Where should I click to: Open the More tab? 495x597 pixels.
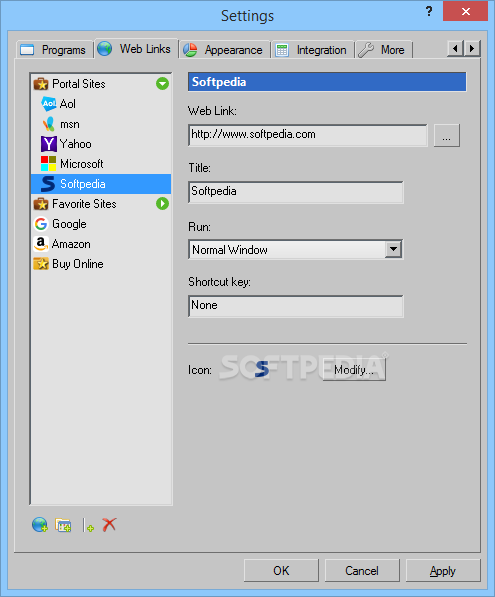point(384,50)
